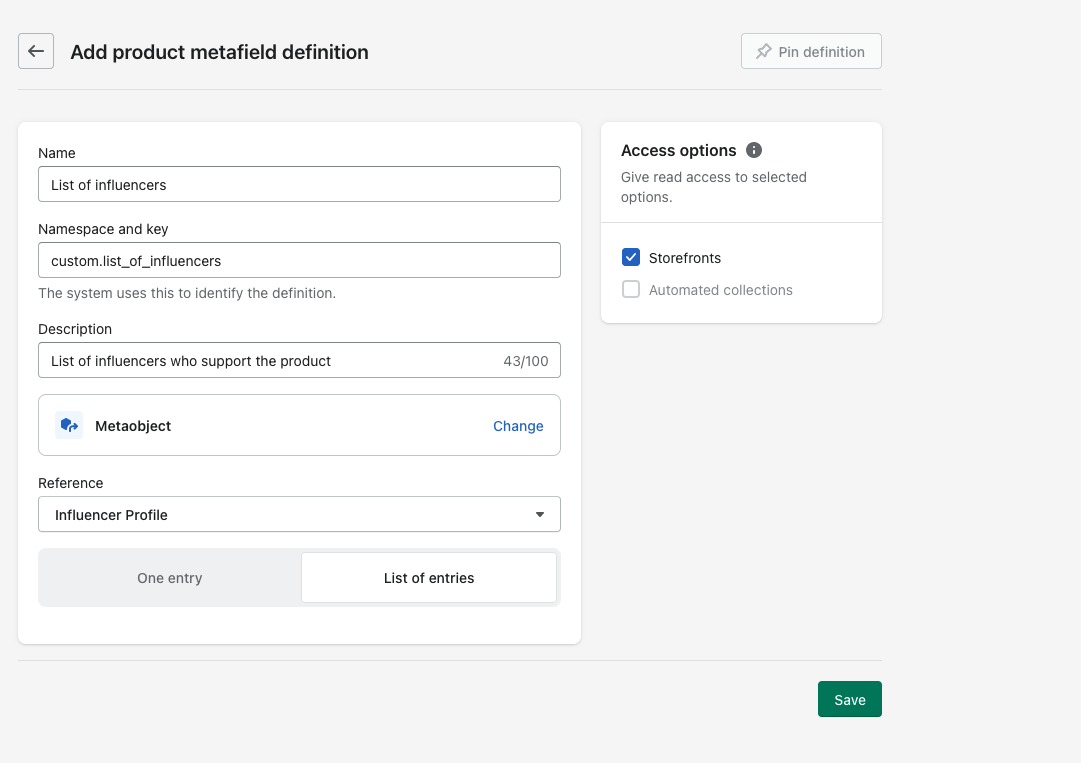Enable the Automated collections checkbox
This screenshot has width=1081, height=763.
[631, 290]
